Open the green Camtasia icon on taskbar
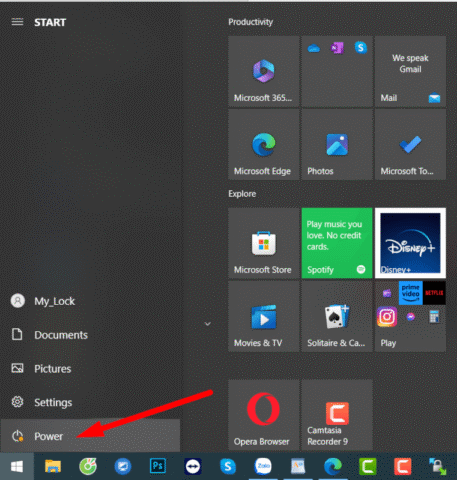Image resolution: width=457 pixels, height=480 pixels. pyautogui.click(x=368, y=466)
